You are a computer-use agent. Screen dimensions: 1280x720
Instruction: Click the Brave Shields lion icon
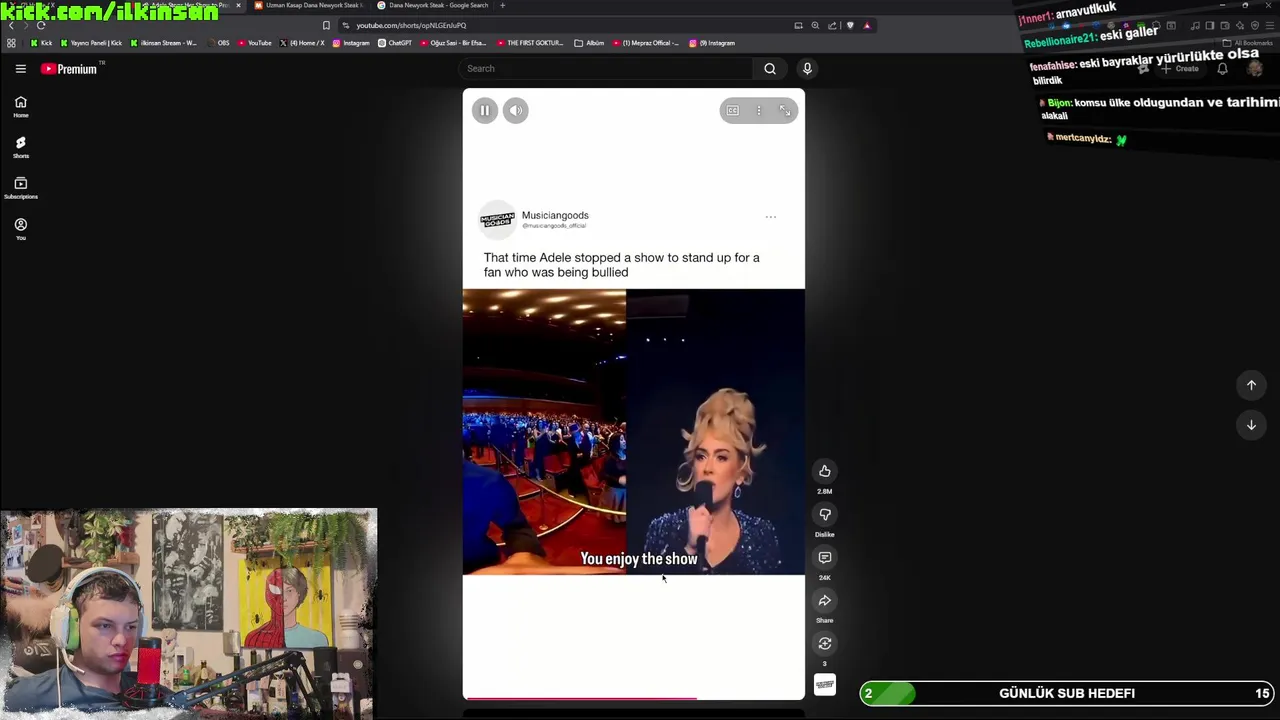click(850, 25)
